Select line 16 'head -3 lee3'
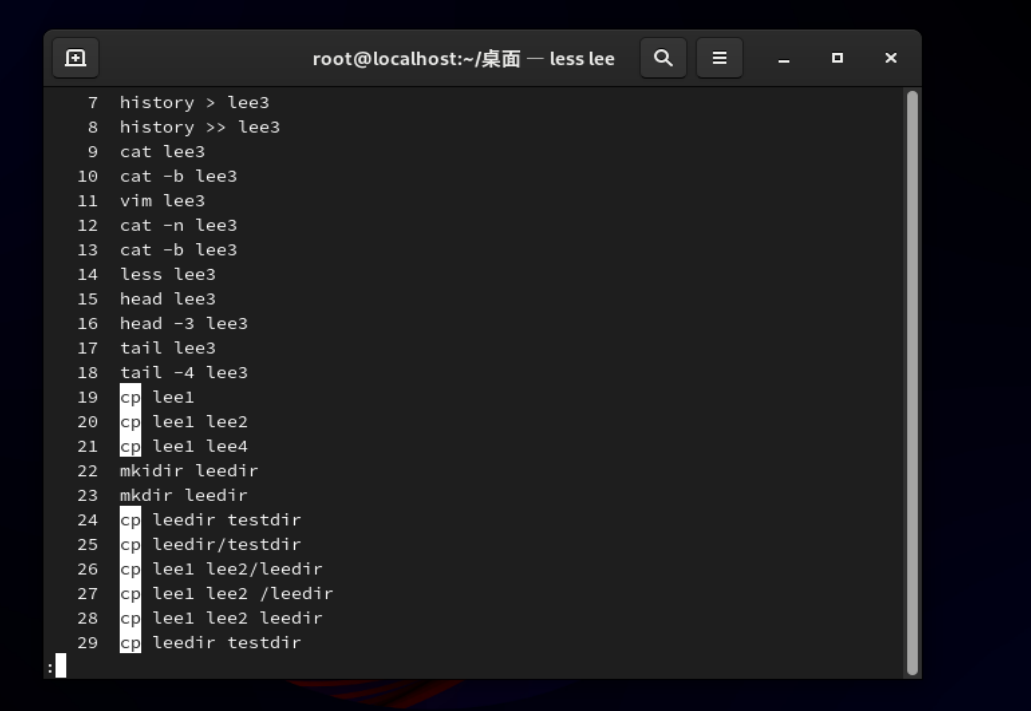1031x711 pixels. [184, 324]
